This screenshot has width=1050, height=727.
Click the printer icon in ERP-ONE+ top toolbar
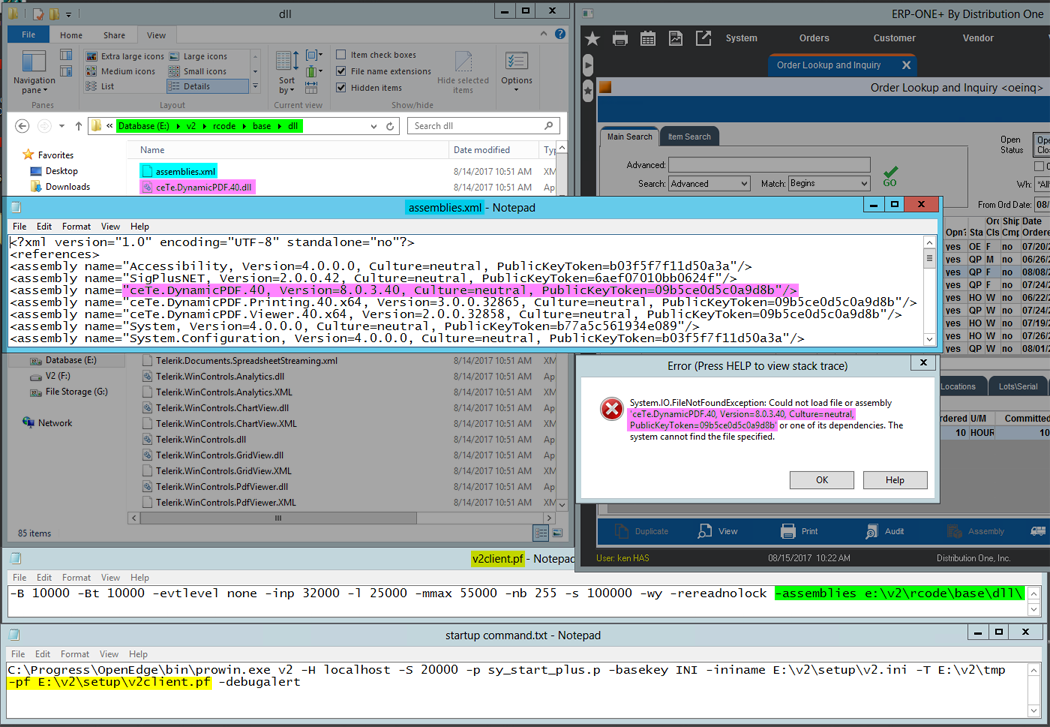[x=620, y=39]
